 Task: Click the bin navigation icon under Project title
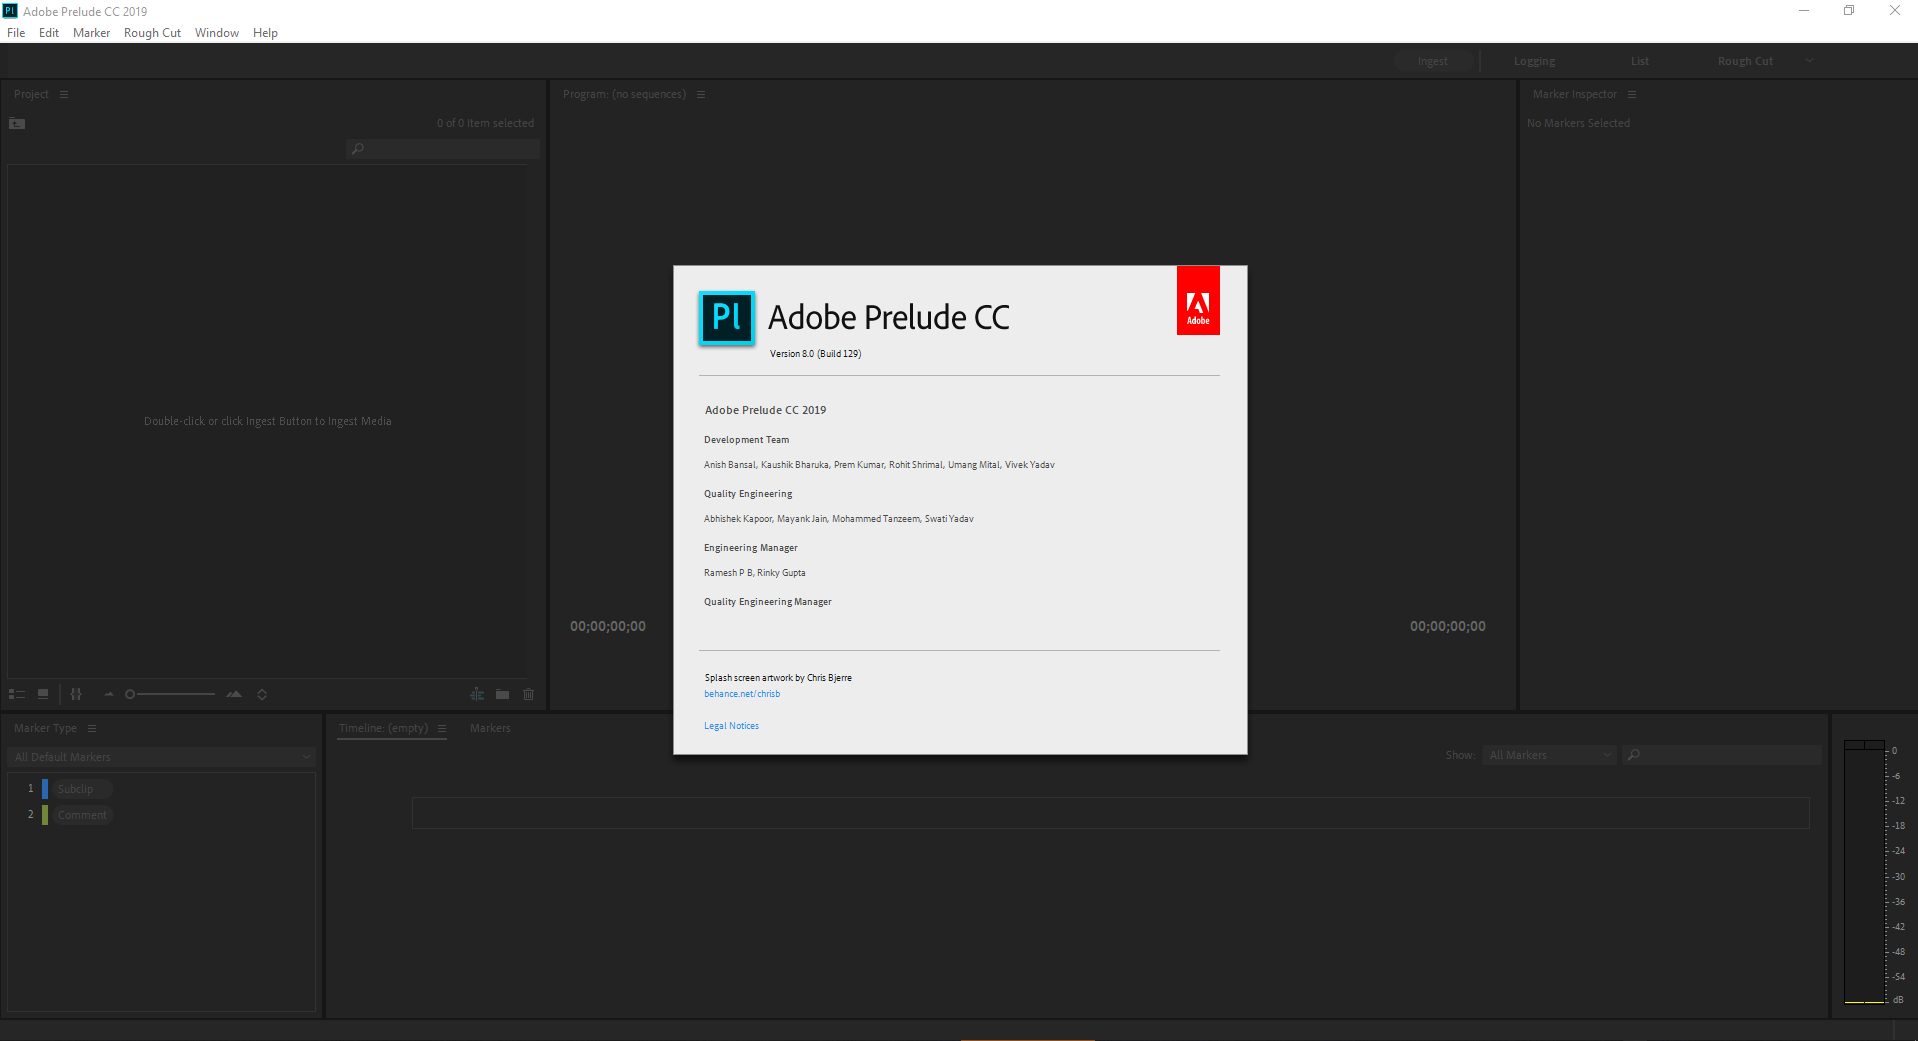(17, 123)
